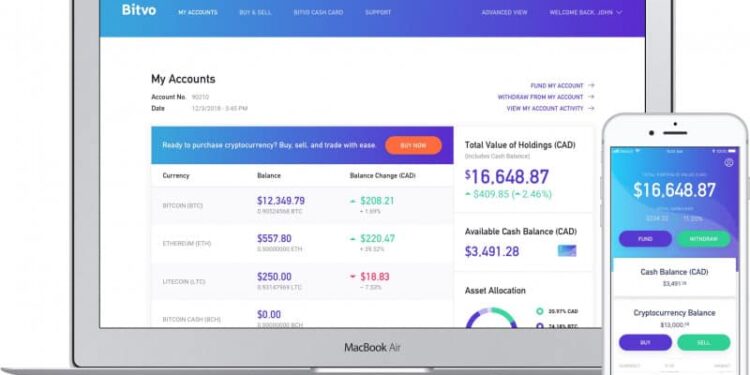Image resolution: width=750 pixels, height=375 pixels.
Task: Tap the profile icon on the phone app
Action: (x=728, y=163)
